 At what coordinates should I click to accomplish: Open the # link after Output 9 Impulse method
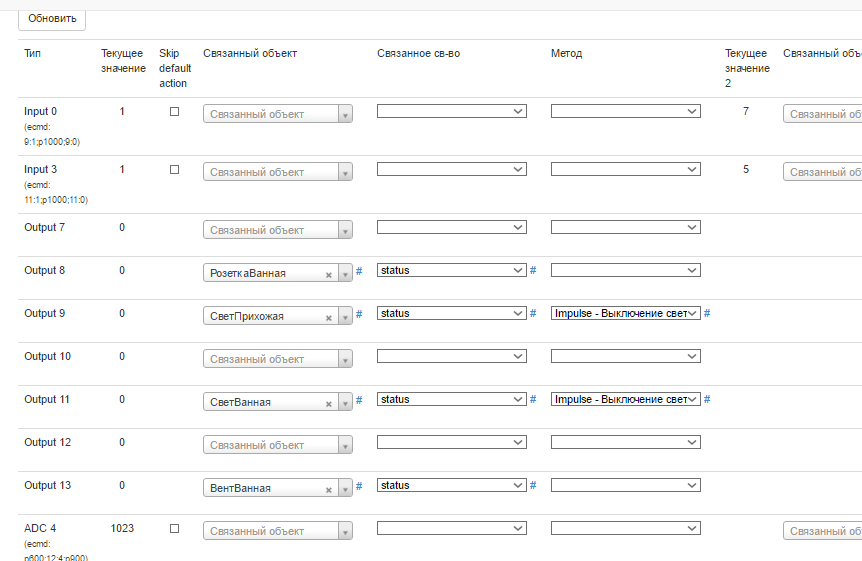(707, 313)
